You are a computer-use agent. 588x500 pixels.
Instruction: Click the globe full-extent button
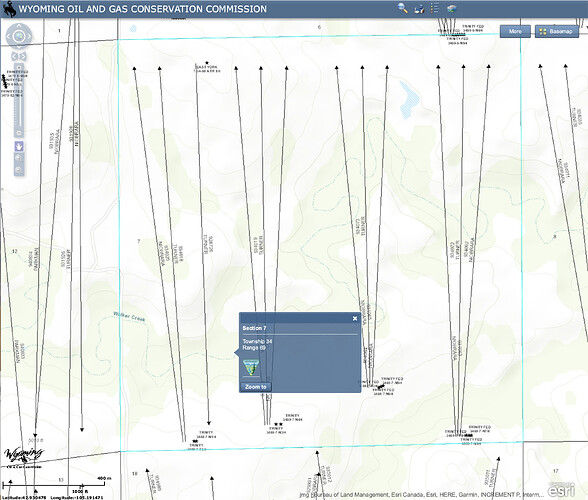(x=19, y=36)
